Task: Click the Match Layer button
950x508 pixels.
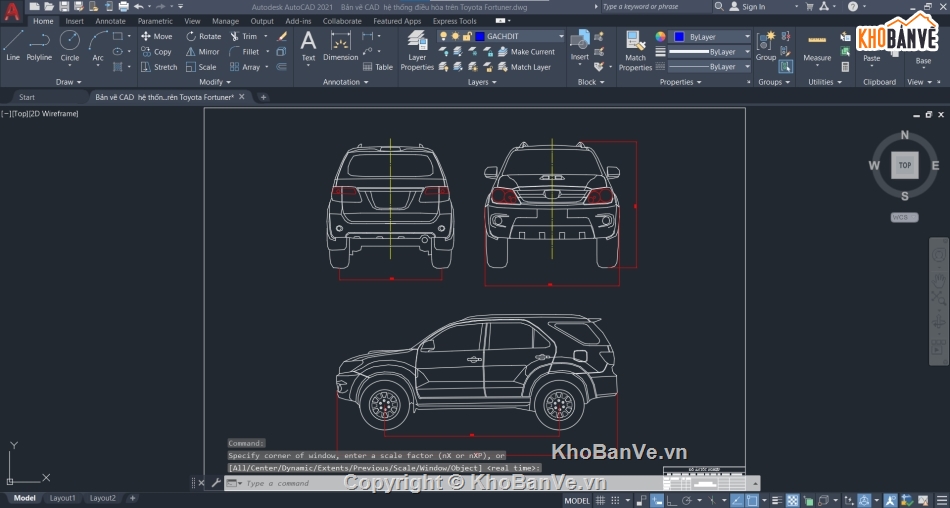Action: (525, 67)
